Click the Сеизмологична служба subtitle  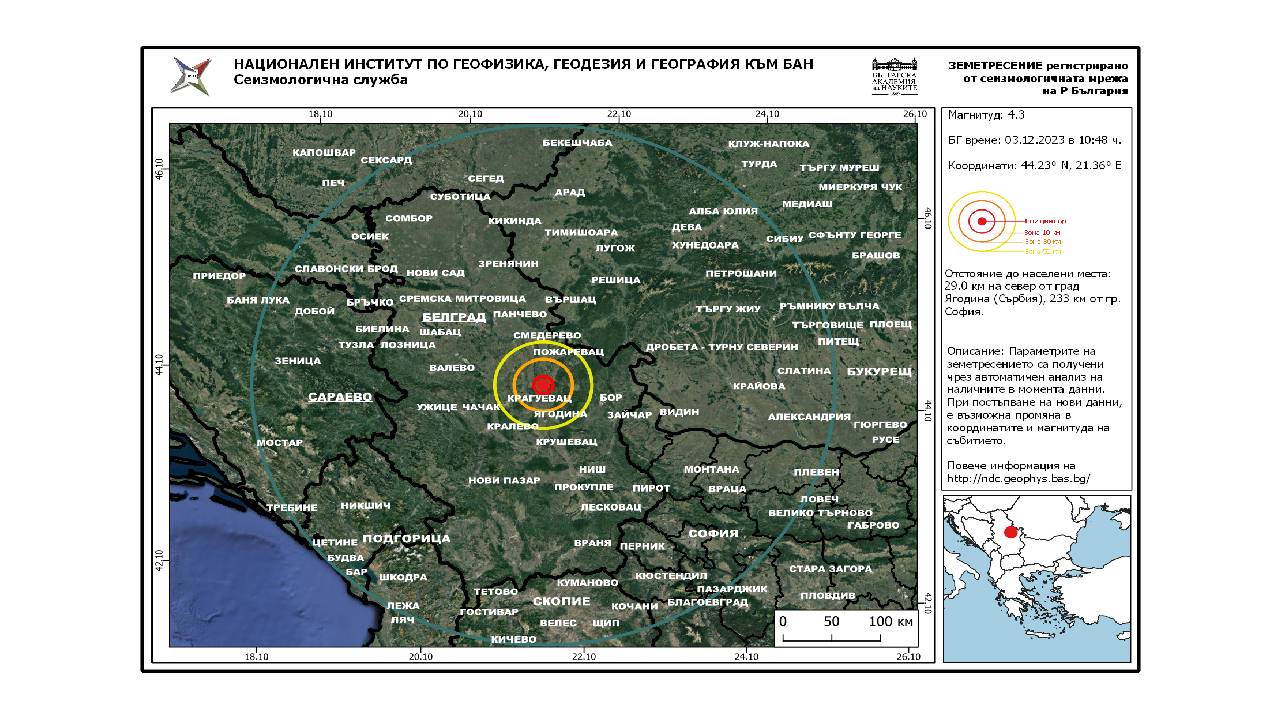(320, 81)
